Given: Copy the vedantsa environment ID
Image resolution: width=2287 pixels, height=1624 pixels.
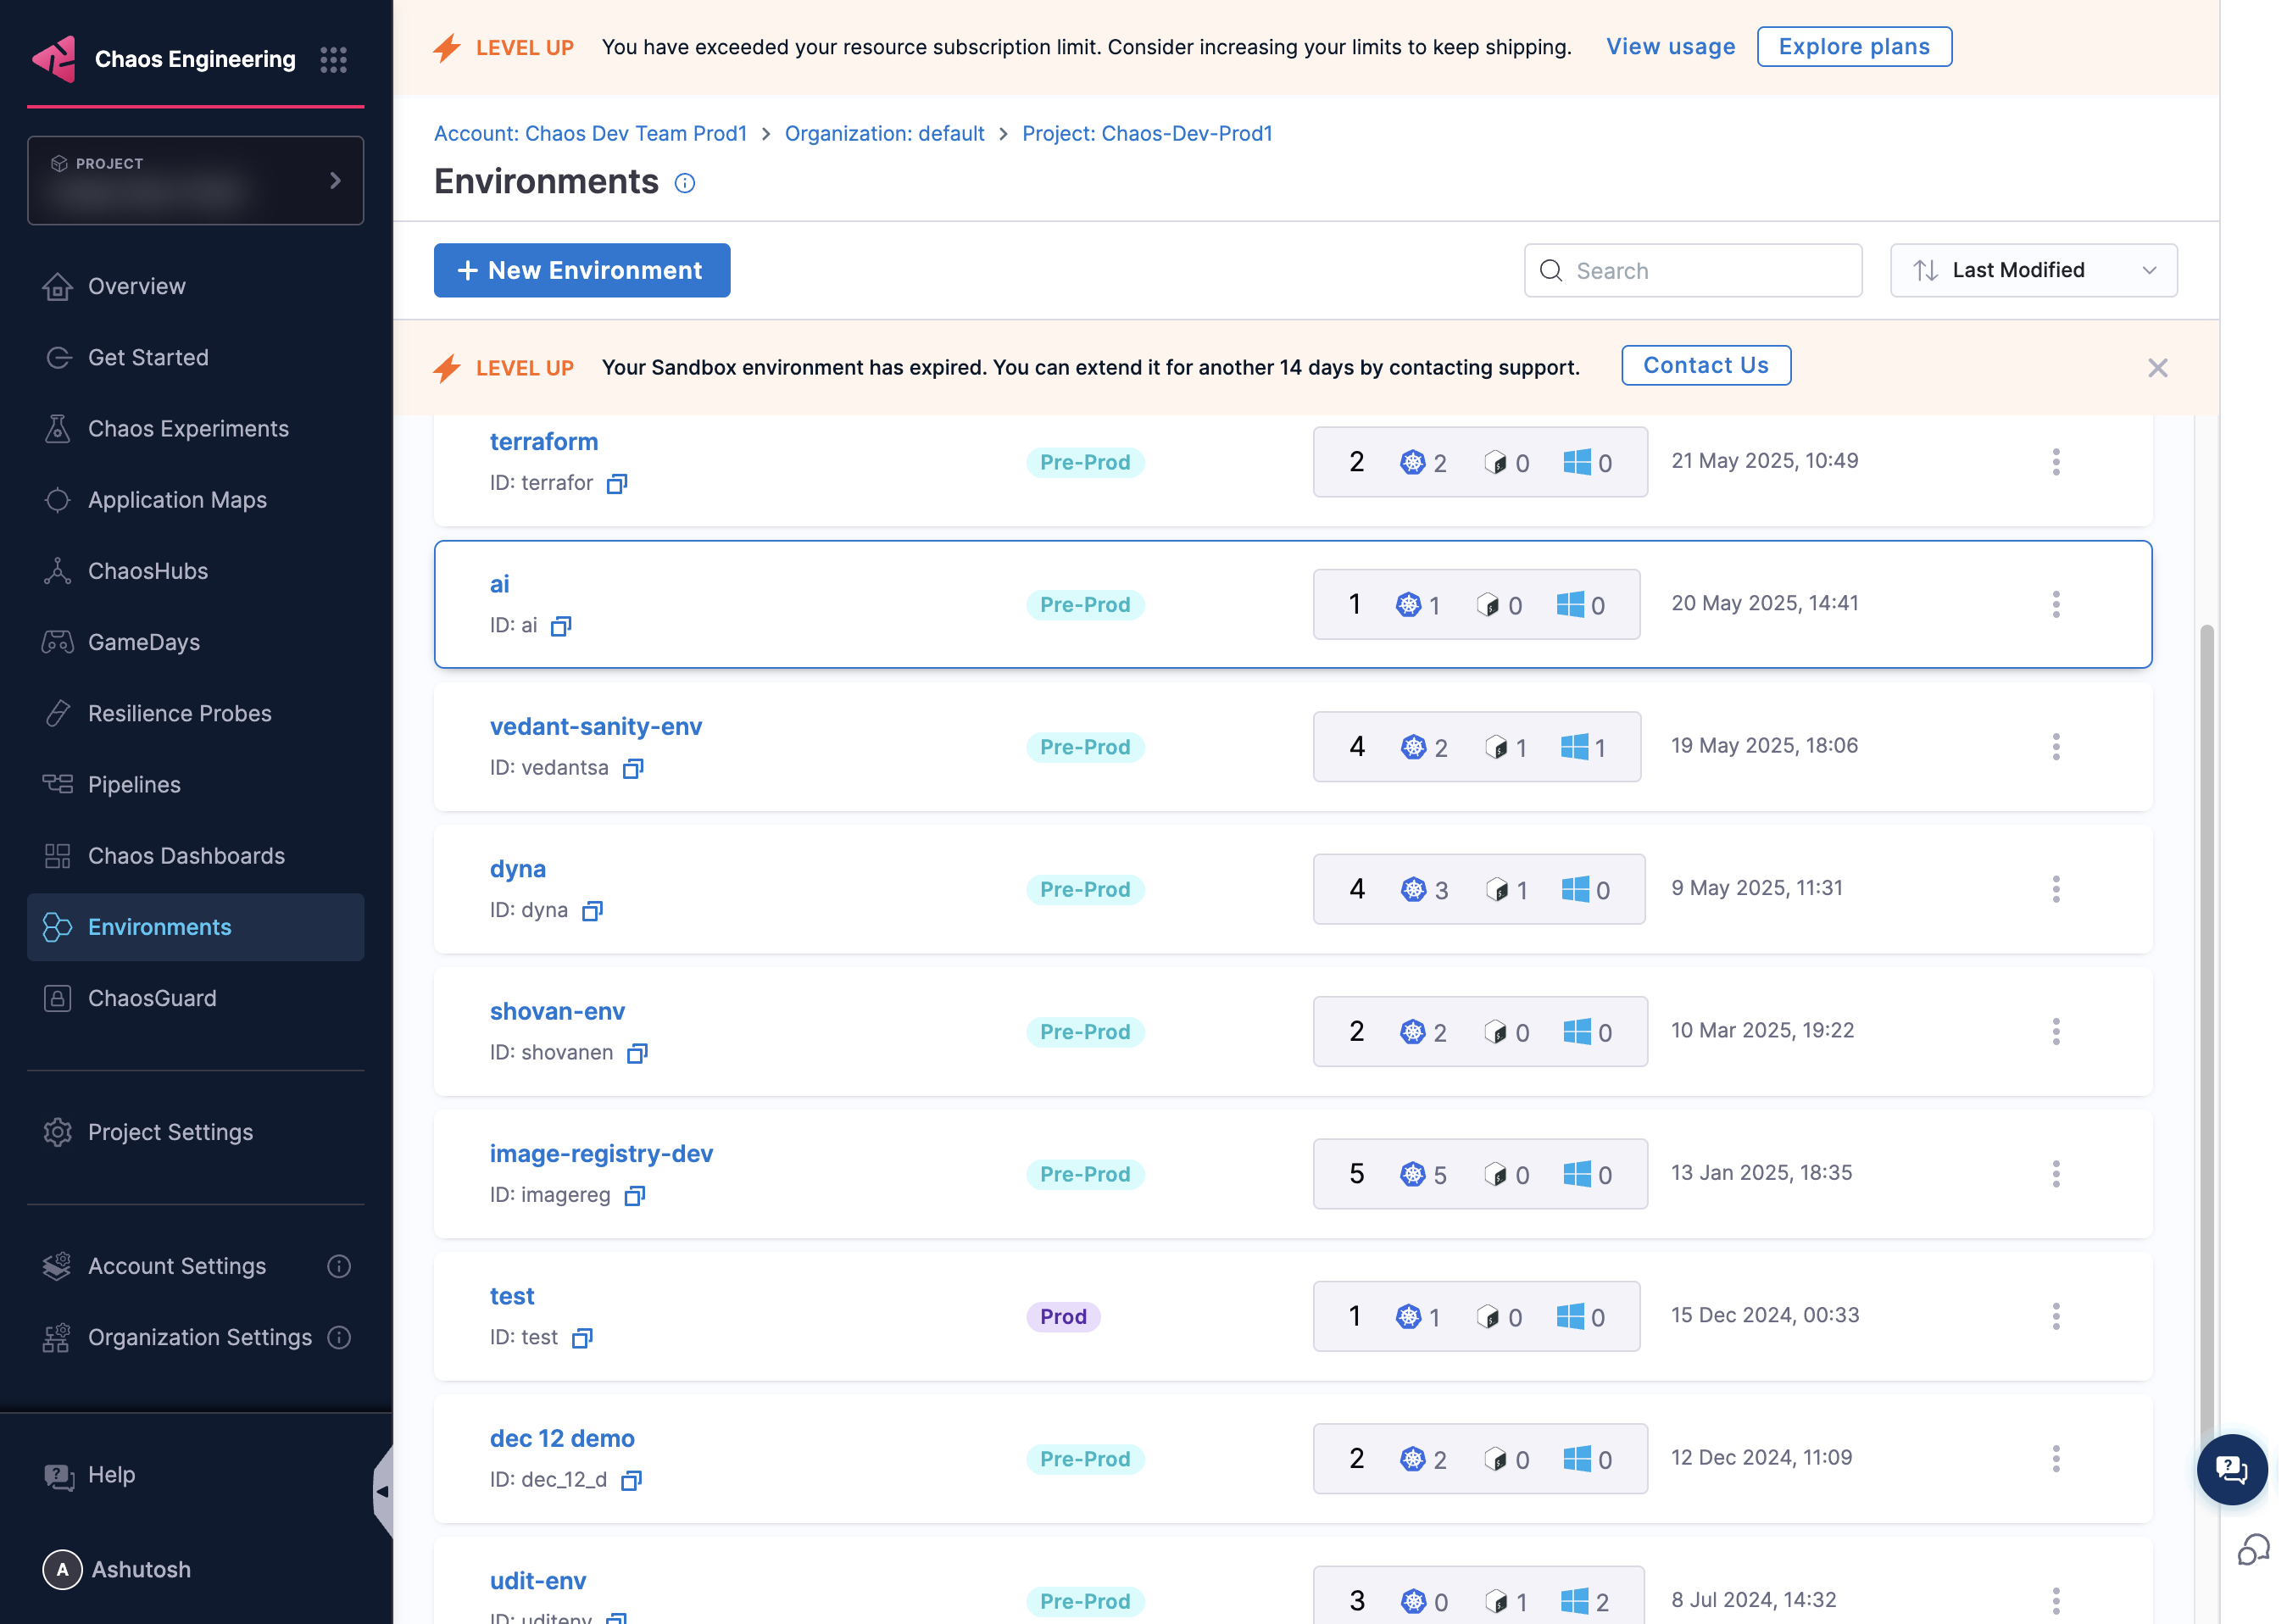Looking at the screenshot, I should [633, 768].
